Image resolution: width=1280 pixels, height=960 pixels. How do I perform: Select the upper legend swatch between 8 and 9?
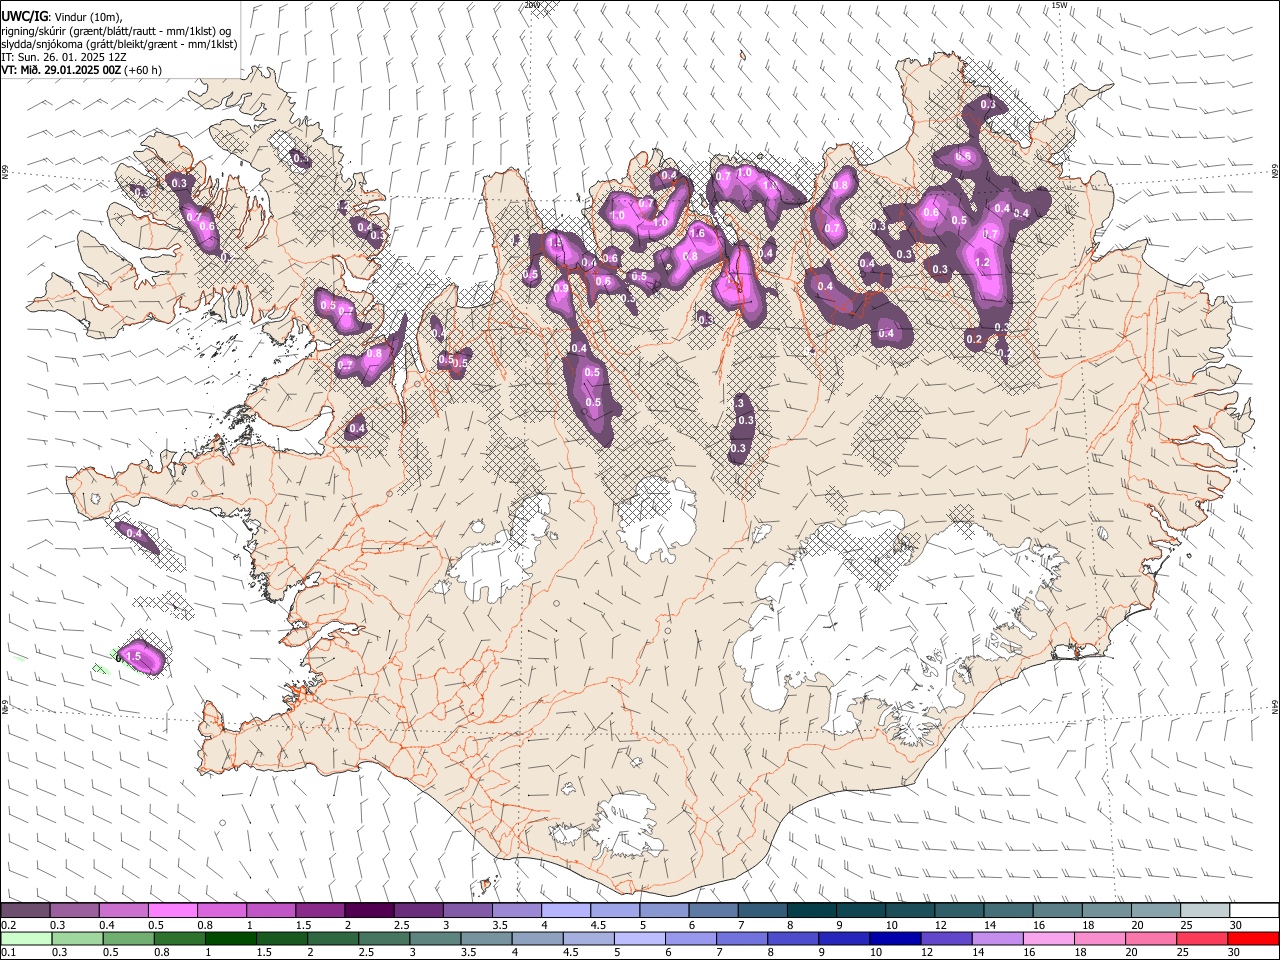tap(811, 910)
